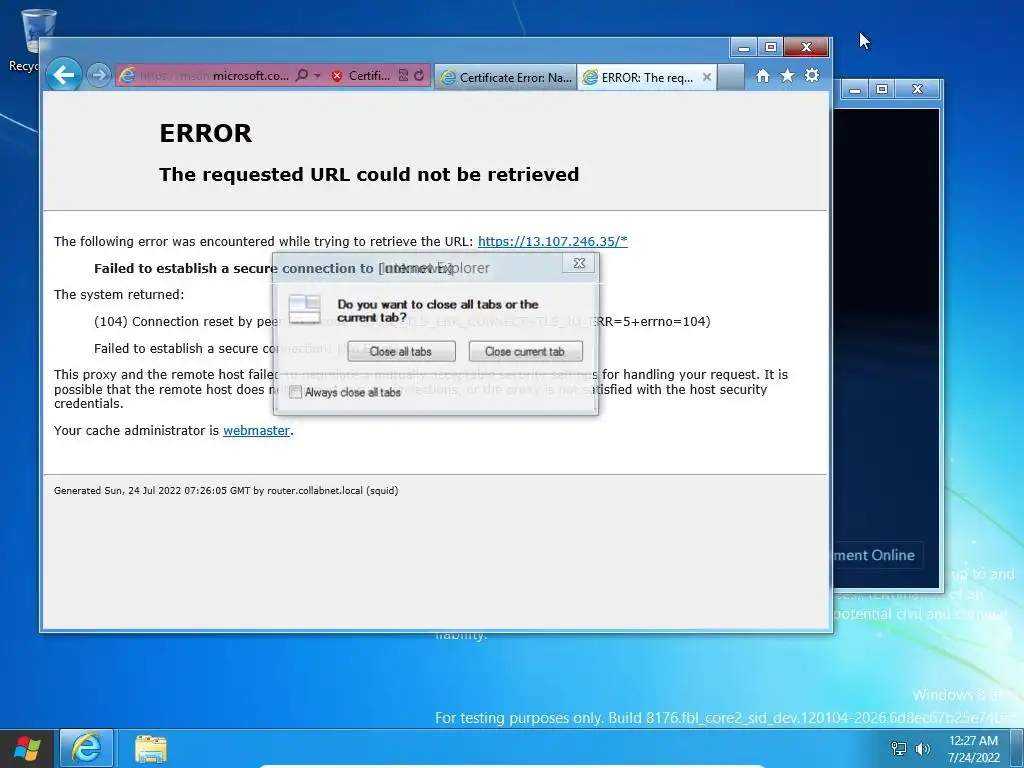
Task: Open the Certificate error security report label
Action: point(369,76)
